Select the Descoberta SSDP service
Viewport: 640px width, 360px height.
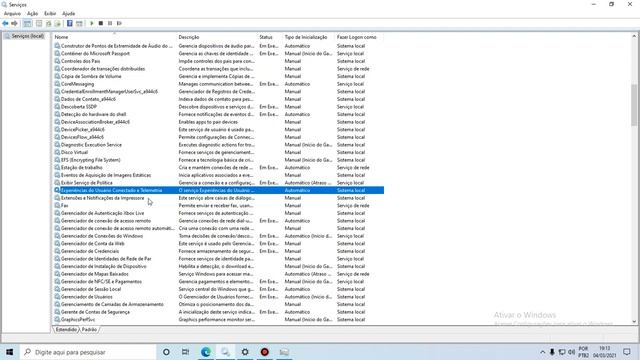(218, 107)
